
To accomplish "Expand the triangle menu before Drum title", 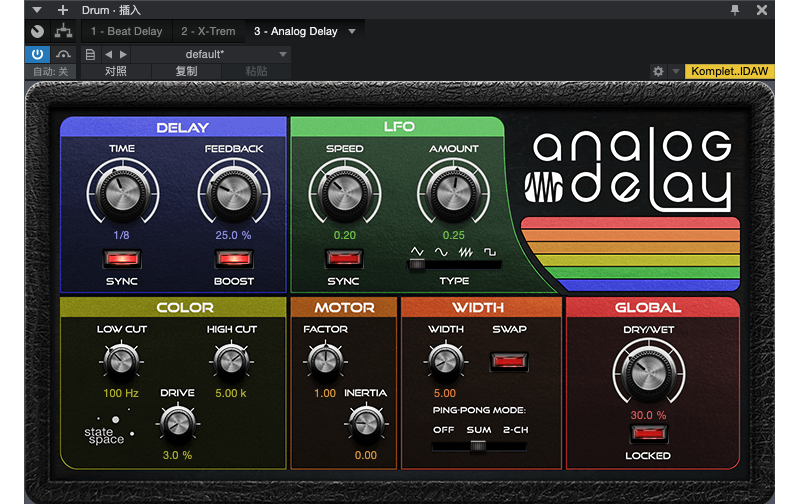I will [37, 10].
